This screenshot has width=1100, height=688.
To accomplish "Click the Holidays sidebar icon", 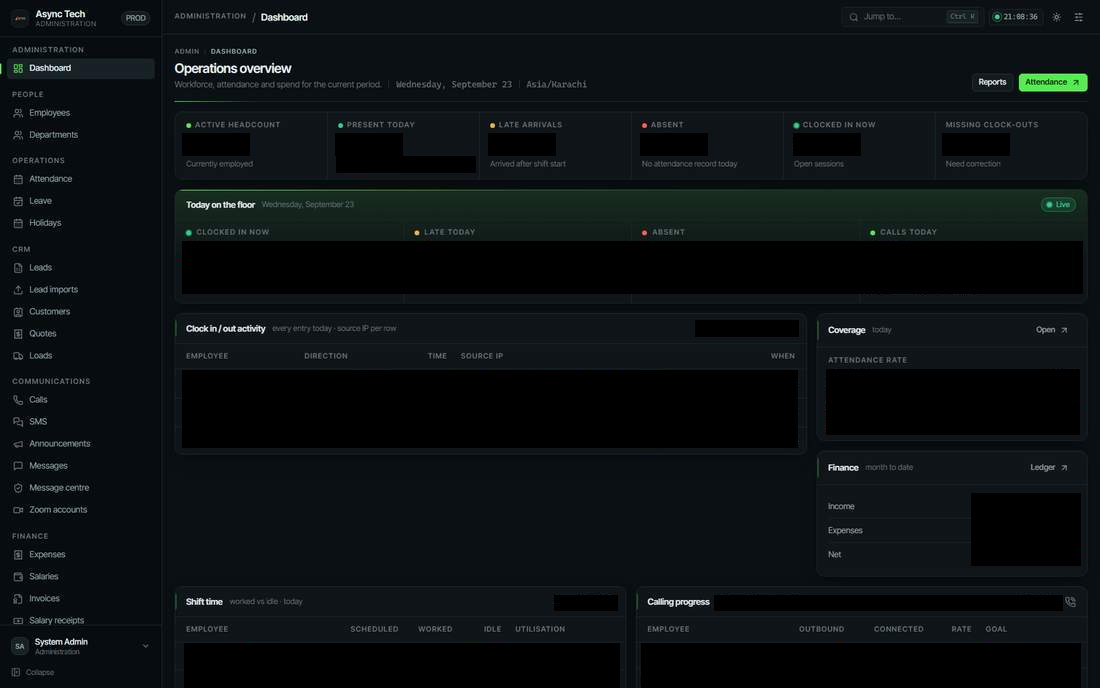I will 18,223.
